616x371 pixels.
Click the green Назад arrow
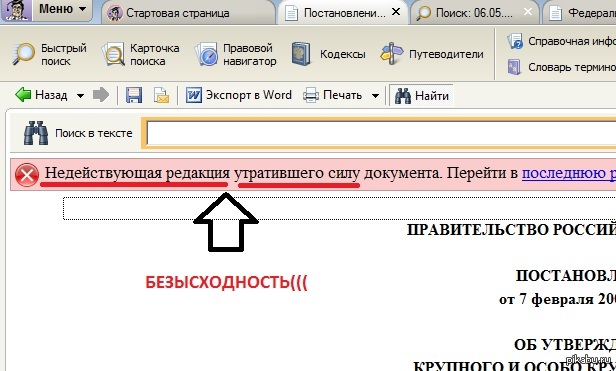pos(23,95)
